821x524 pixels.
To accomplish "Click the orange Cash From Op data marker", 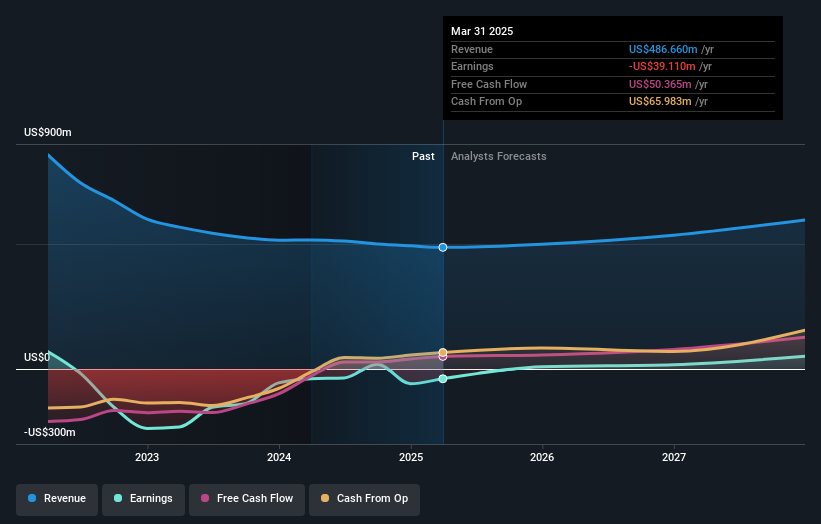I will pyautogui.click(x=443, y=352).
